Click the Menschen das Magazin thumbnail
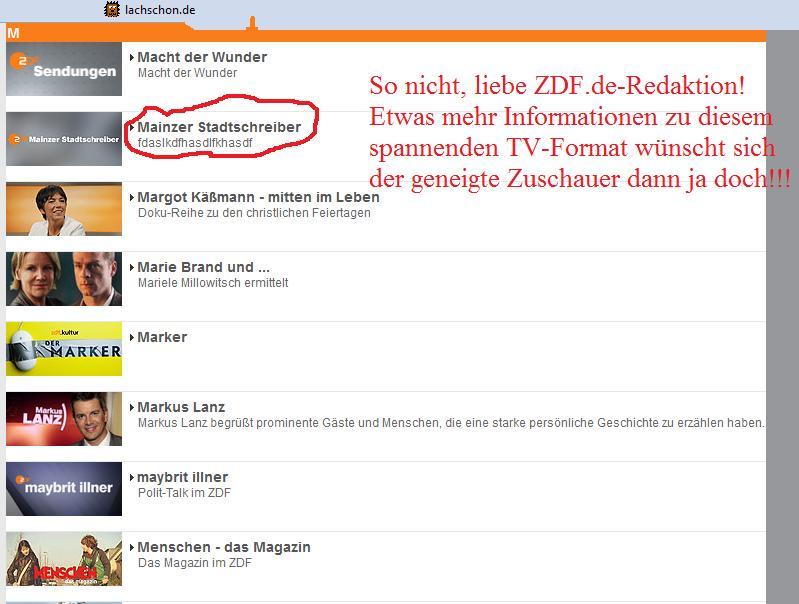The width and height of the screenshot is (799, 604). (64, 559)
